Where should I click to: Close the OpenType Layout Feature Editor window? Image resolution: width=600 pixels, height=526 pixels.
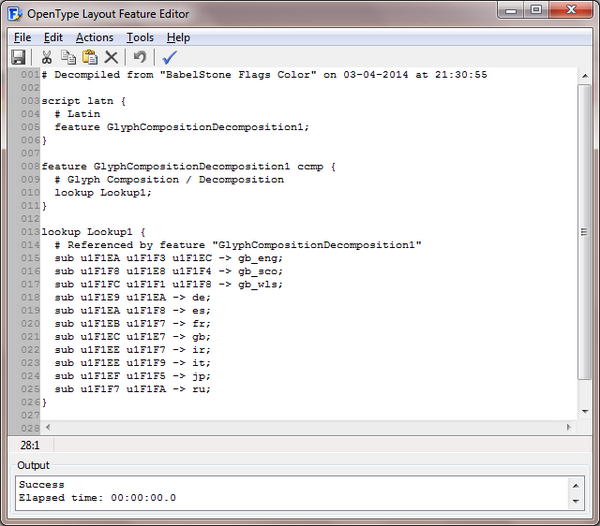(x=571, y=10)
